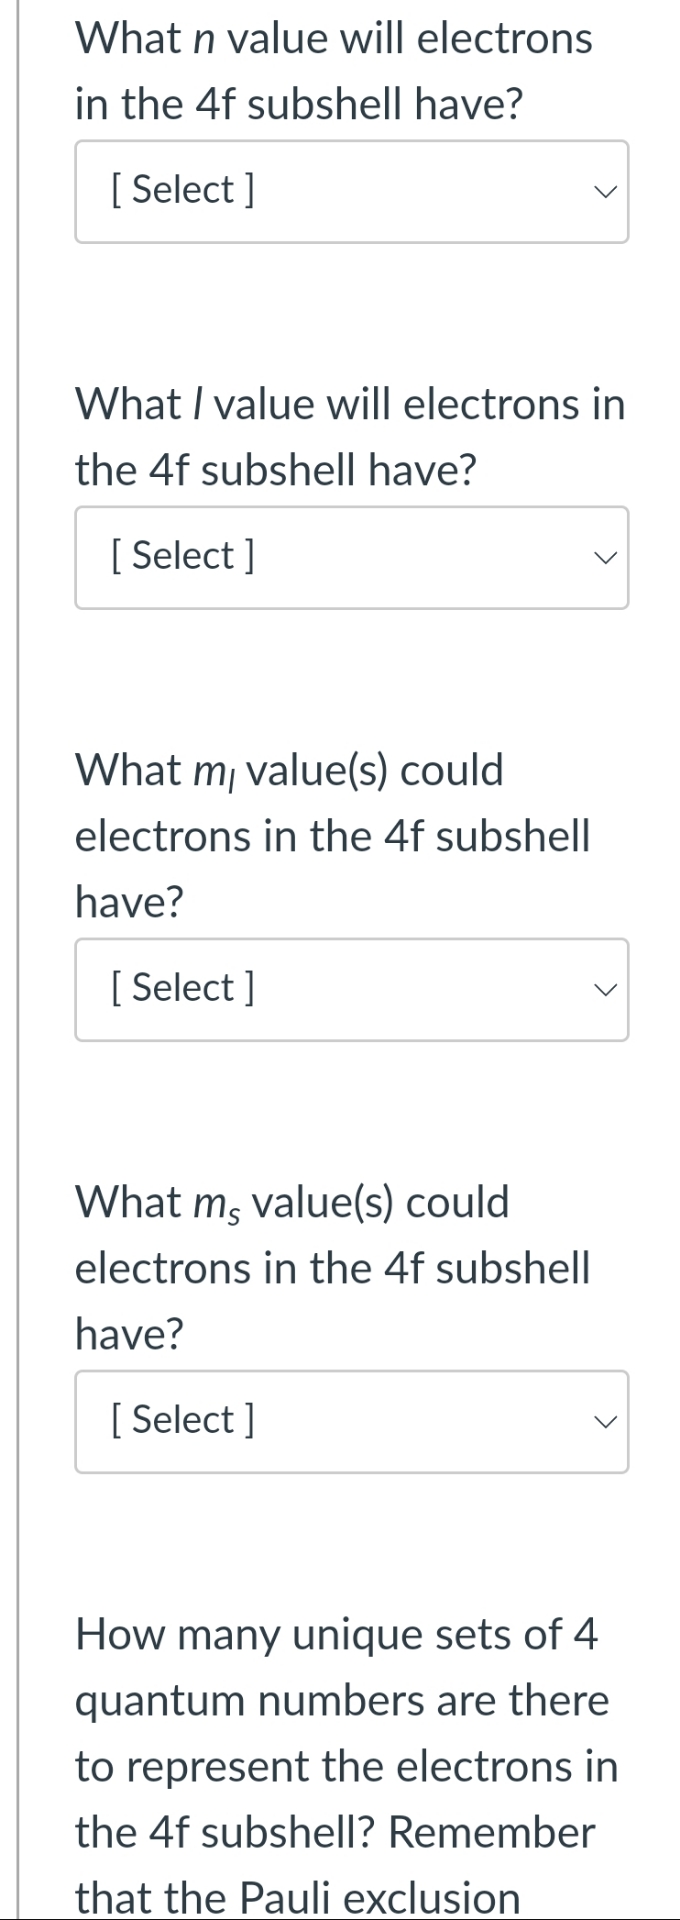Open the ms value(s) Select dropdown
Image resolution: width=680 pixels, height=1920 pixels.
pos(352,1421)
